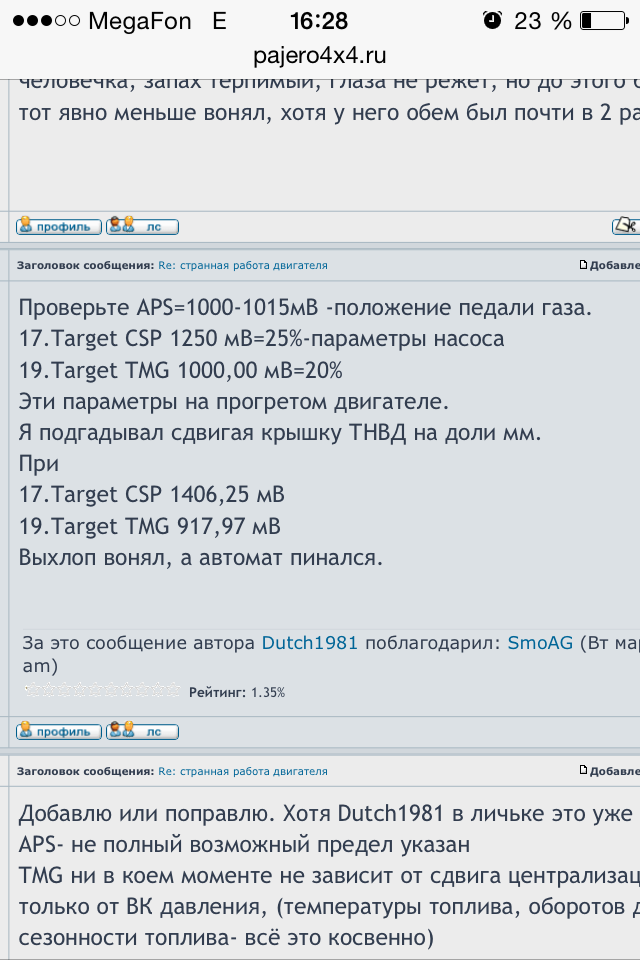
Task: Open Dutch1981 post title link 'Re: странная работа двигателя'
Action: click(x=243, y=265)
